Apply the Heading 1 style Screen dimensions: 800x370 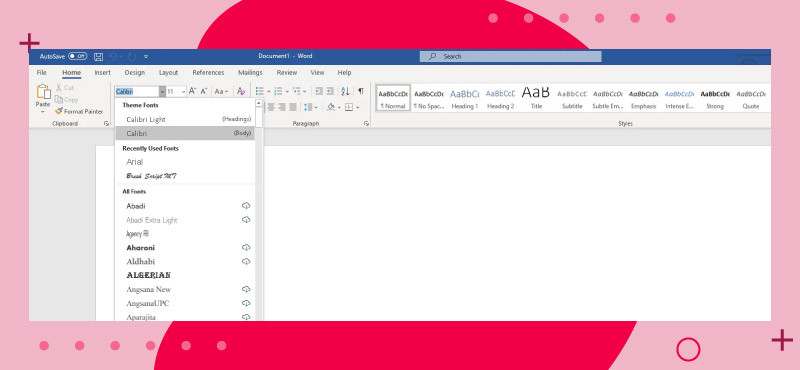pyautogui.click(x=464, y=98)
